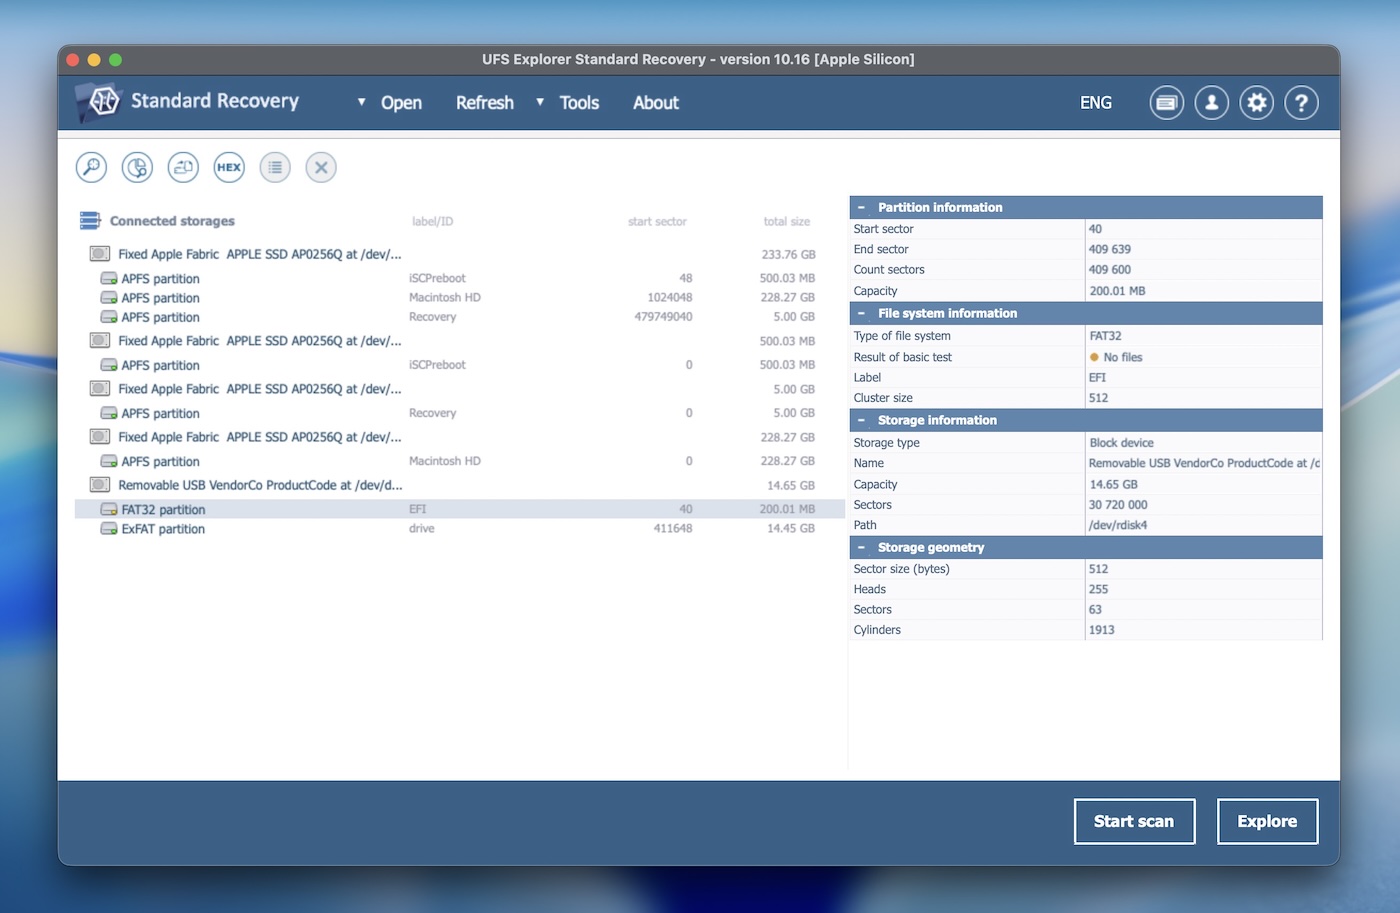Click the help question mark icon

click(1301, 102)
